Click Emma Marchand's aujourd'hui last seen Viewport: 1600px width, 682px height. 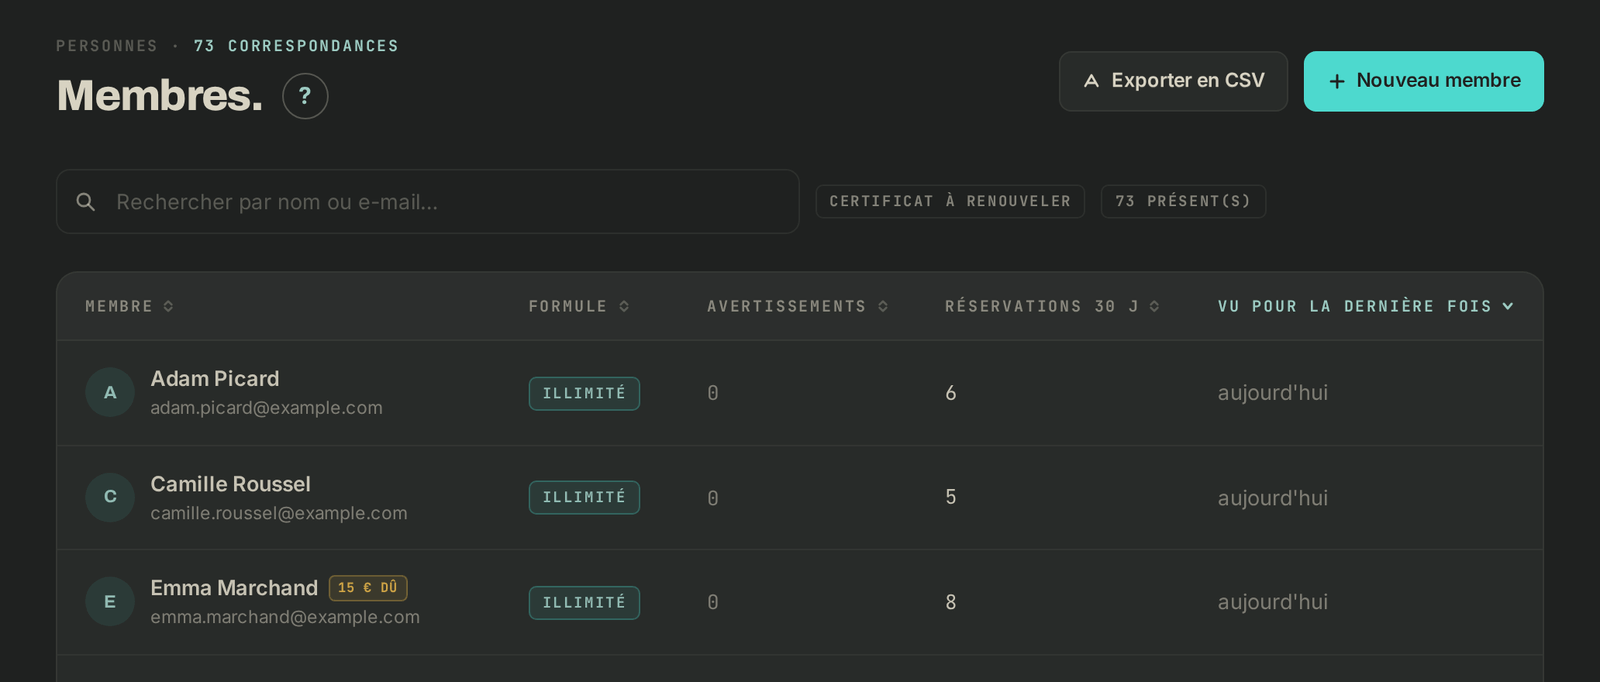(x=1273, y=602)
